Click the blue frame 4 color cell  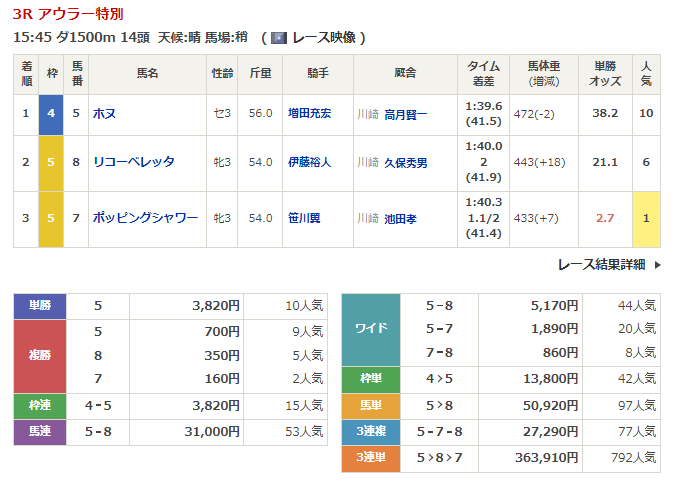click(x=51, y=114)
